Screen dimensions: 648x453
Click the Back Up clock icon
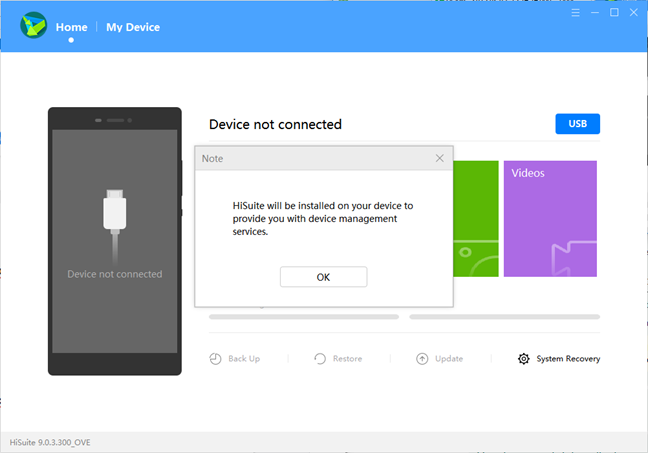pyautogui.click(x=215, y=359)
